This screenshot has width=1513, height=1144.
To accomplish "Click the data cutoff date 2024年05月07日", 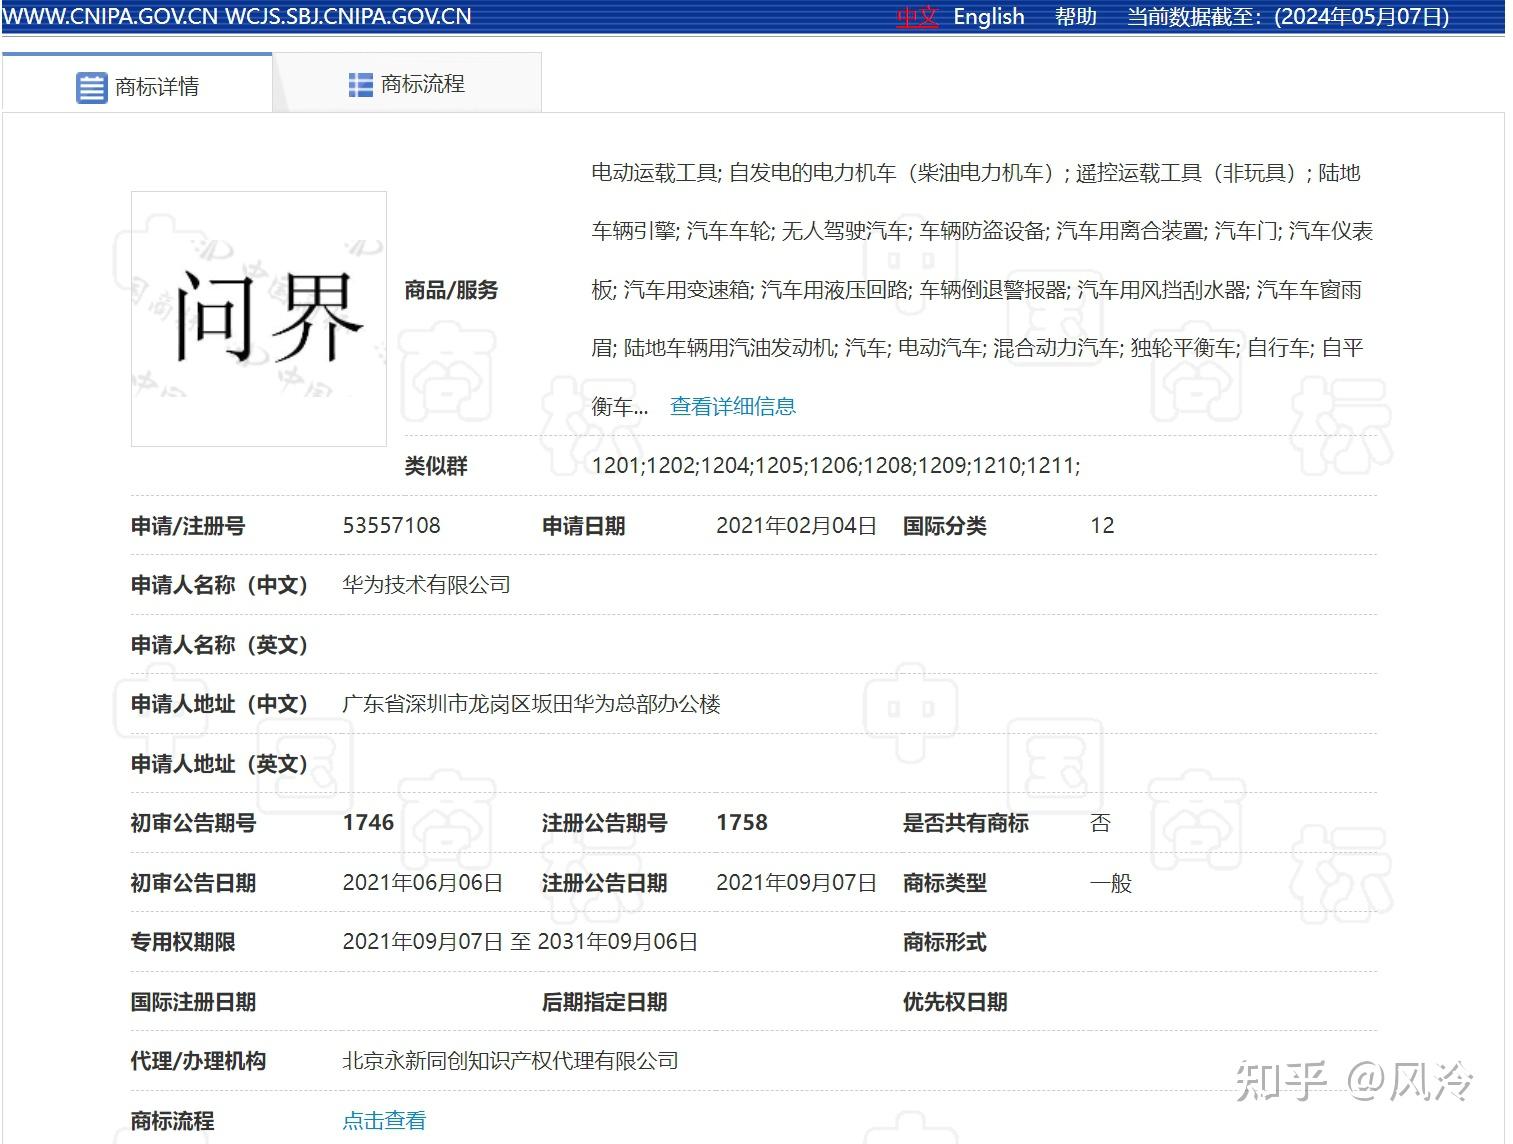I will pos(1362,17).
